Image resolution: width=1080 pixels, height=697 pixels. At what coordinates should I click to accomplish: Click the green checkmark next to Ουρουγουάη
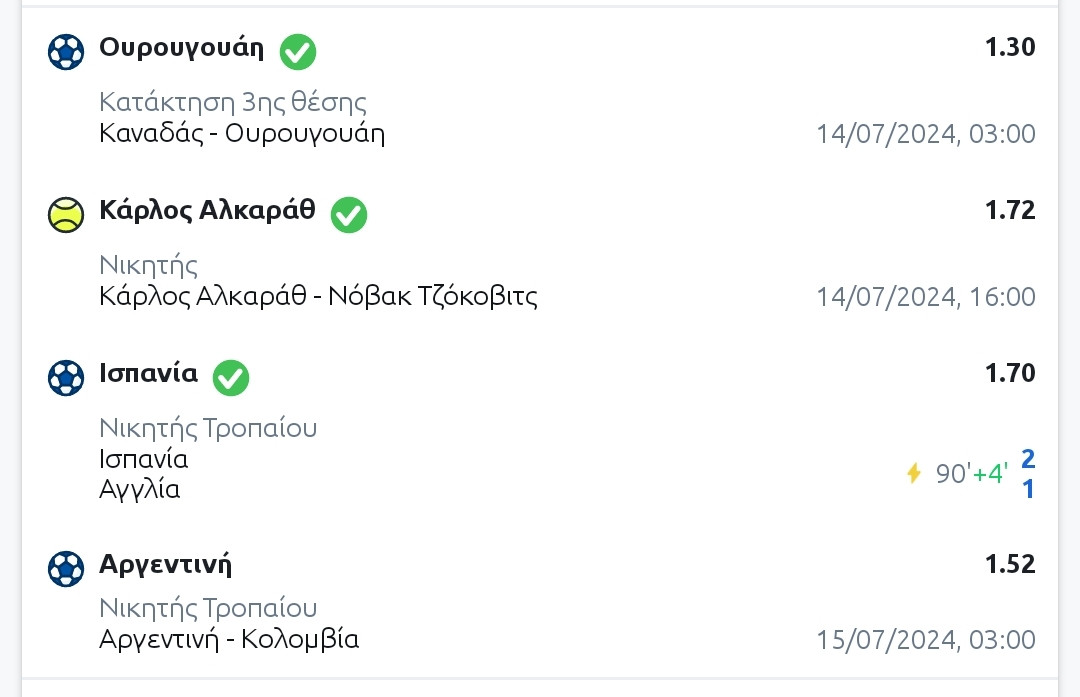point(298,51)
